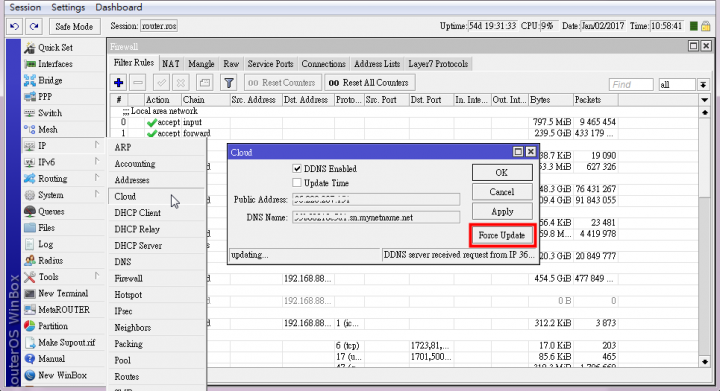
Task: Click scroll down arrow in firewall list
Action: 705,362
